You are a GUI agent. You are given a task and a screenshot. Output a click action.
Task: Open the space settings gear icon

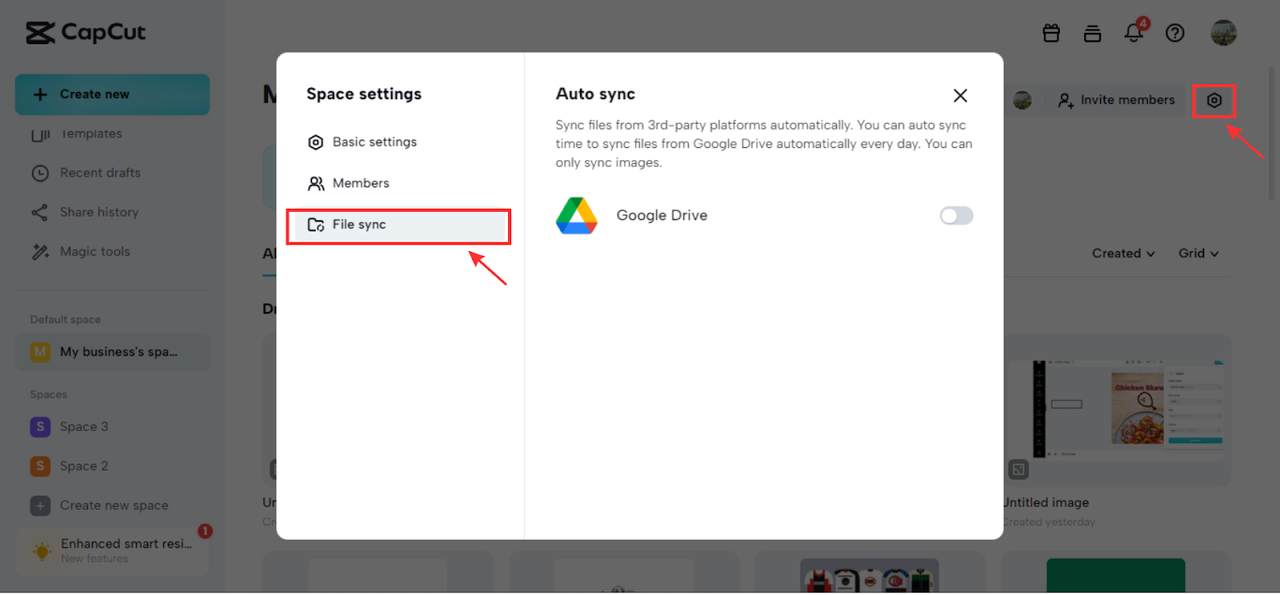[x=1214, y=101]
